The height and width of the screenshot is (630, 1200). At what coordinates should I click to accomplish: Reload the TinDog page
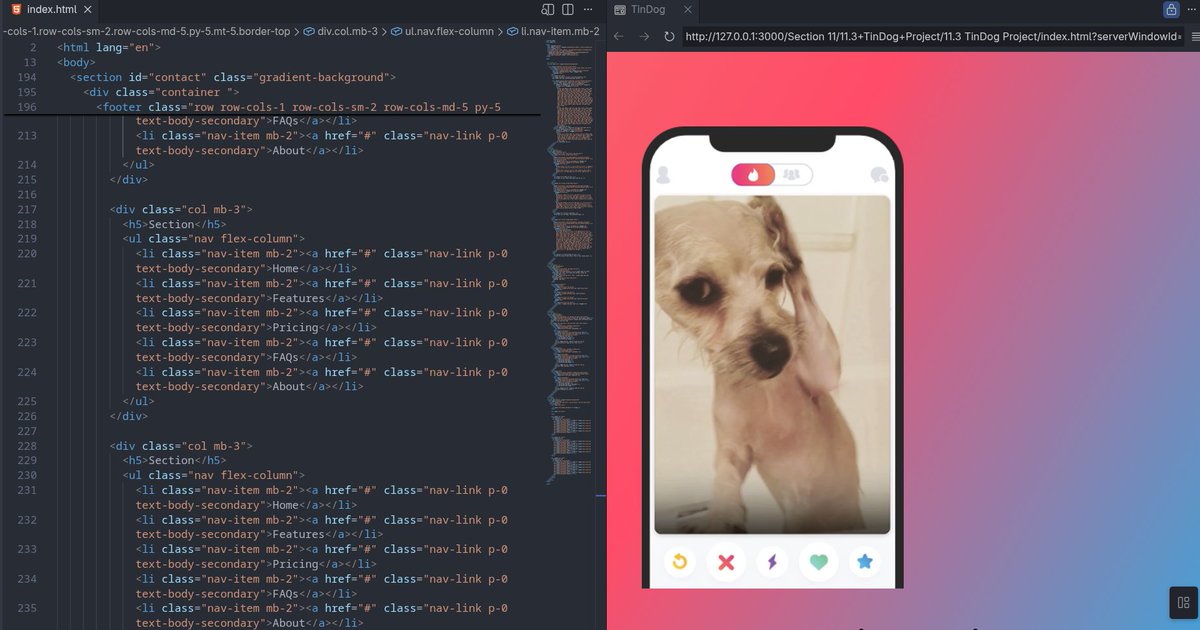pyautogui.click(x=668, y=35)
